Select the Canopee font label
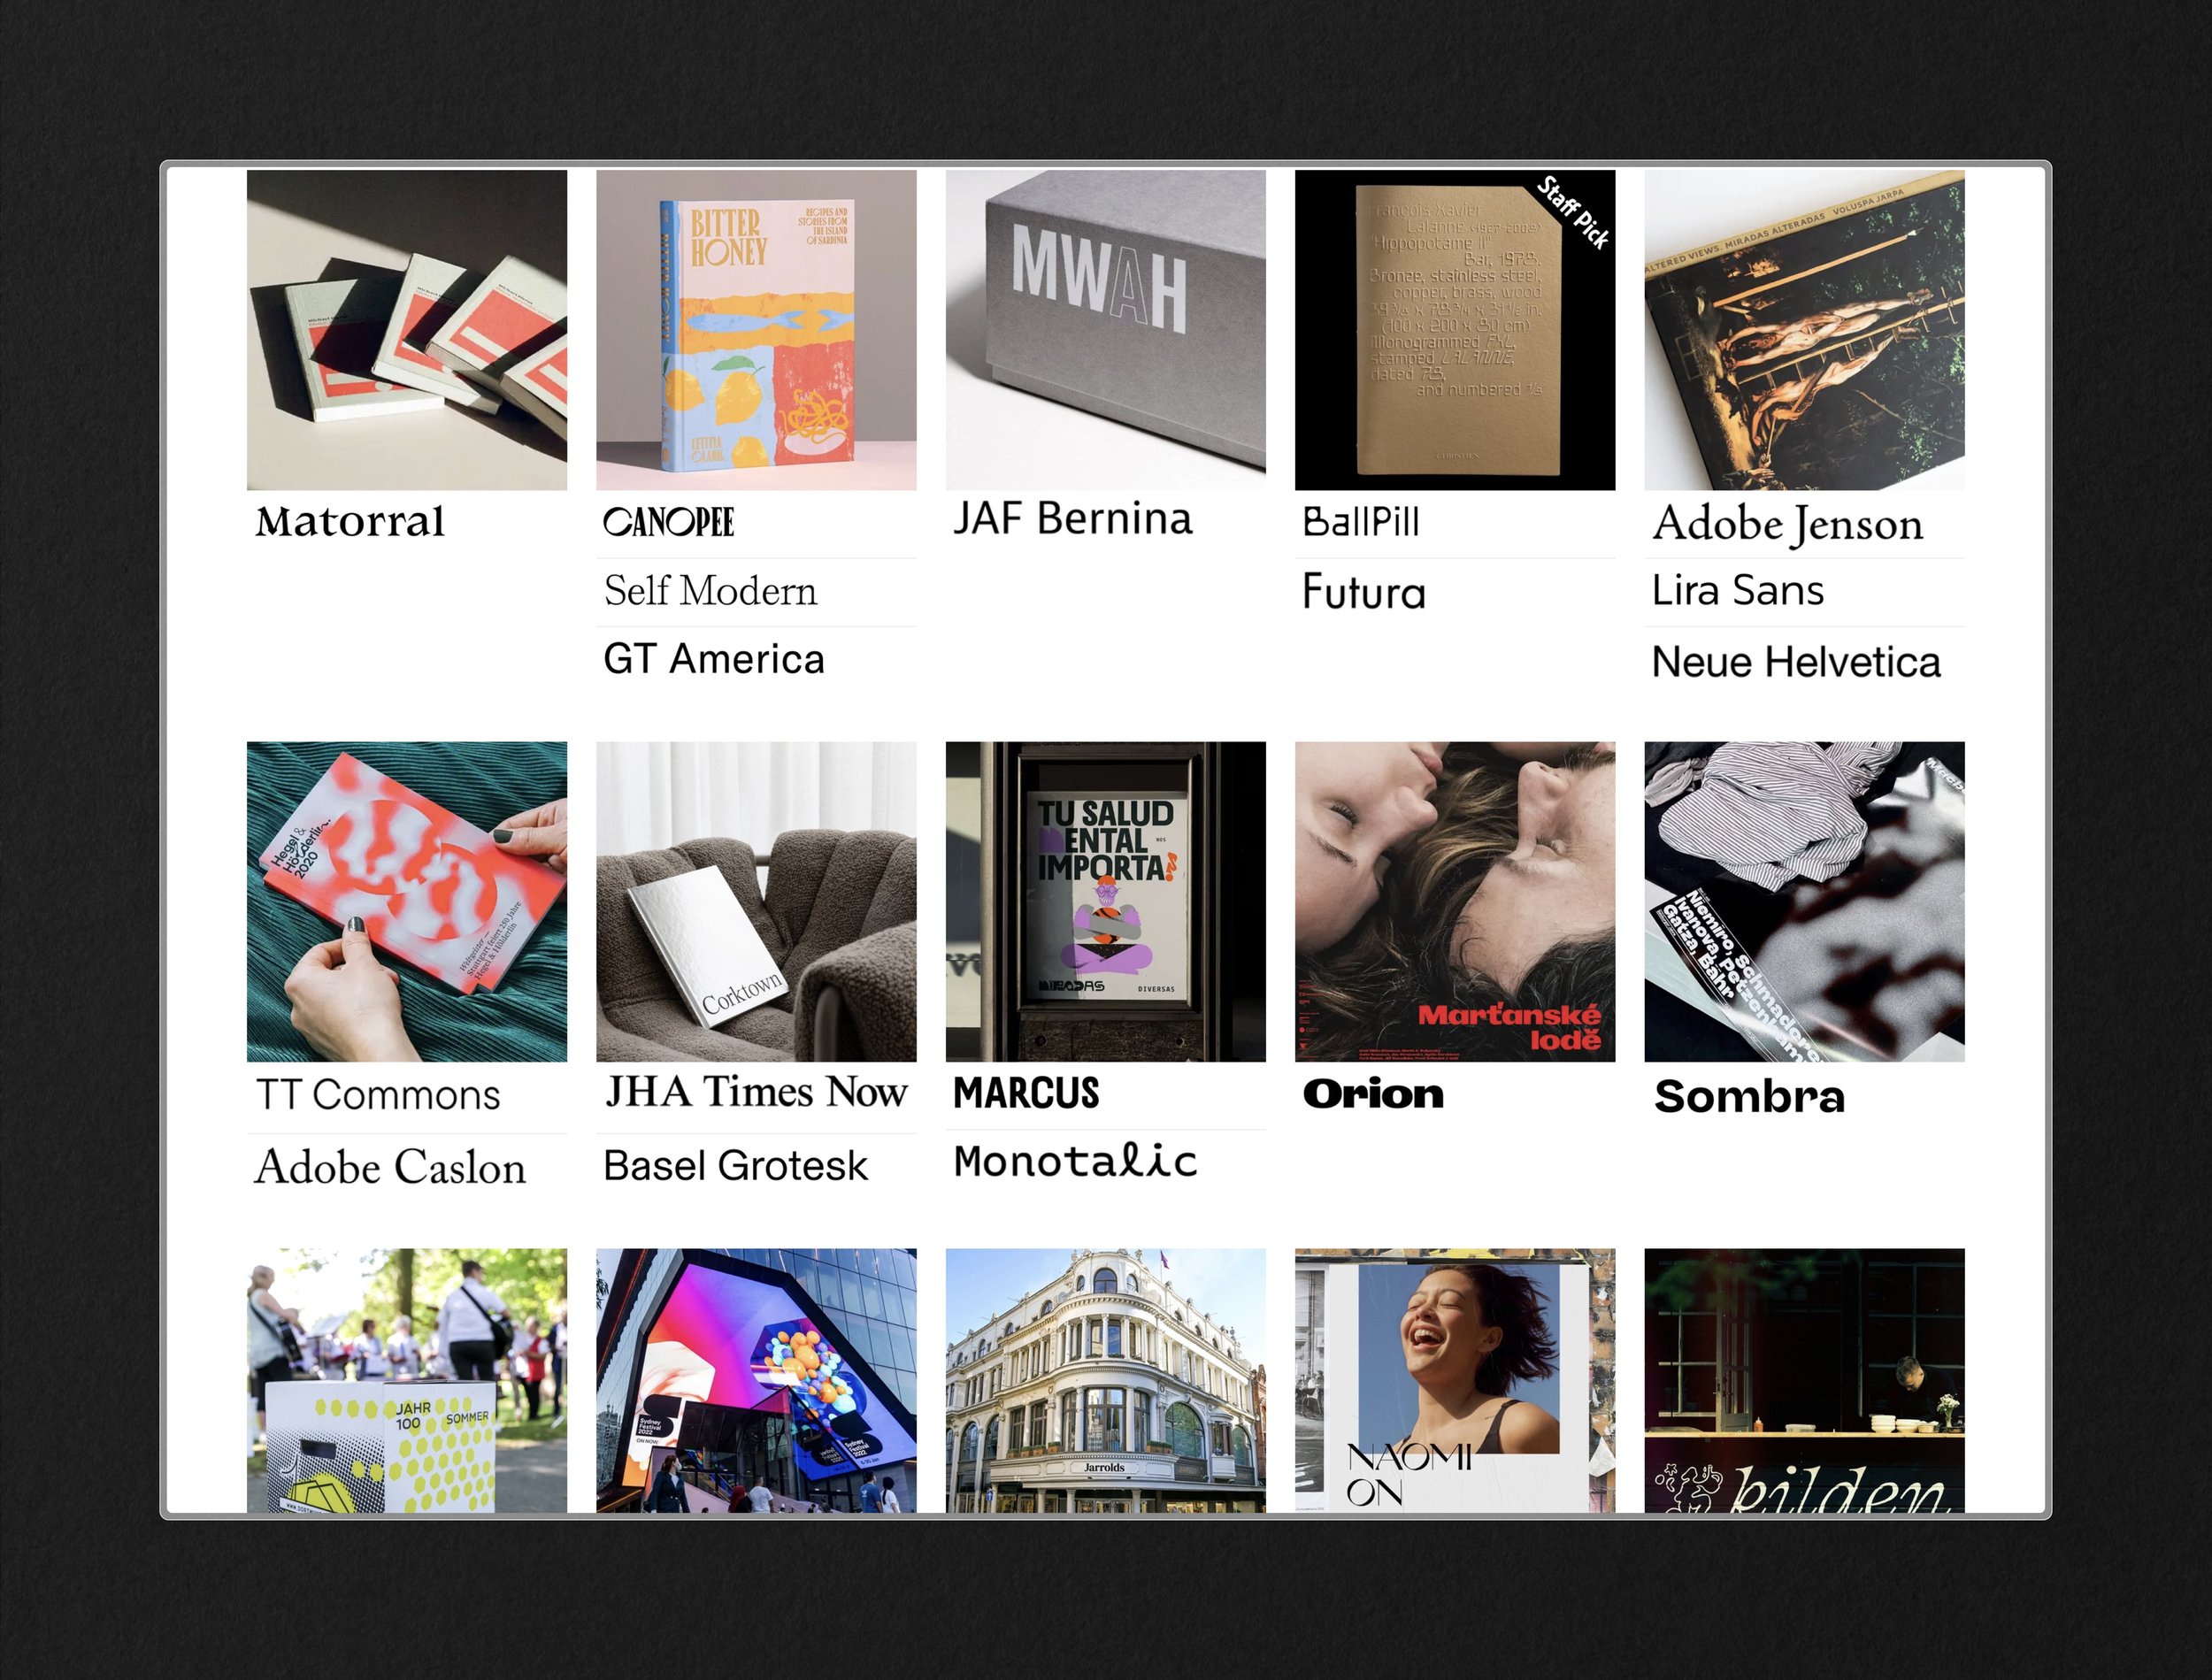 tap(668, 522)
